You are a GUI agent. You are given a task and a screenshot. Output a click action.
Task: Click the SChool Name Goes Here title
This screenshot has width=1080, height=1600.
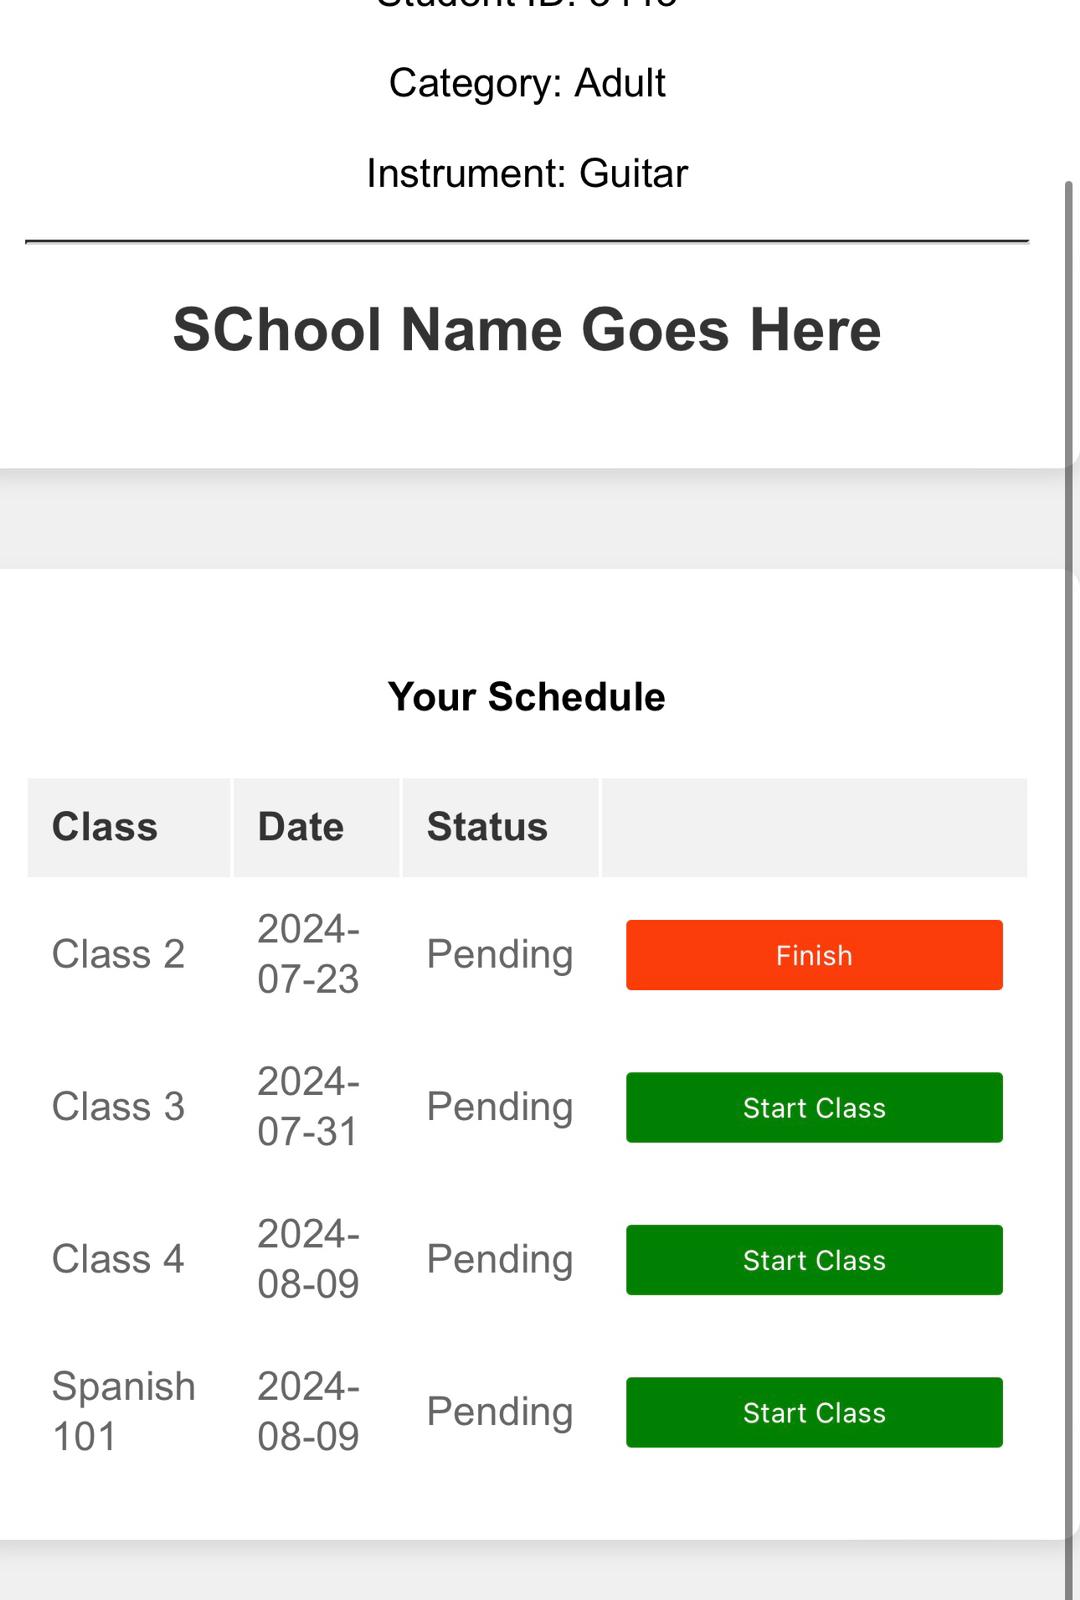[x=527, y=330]
